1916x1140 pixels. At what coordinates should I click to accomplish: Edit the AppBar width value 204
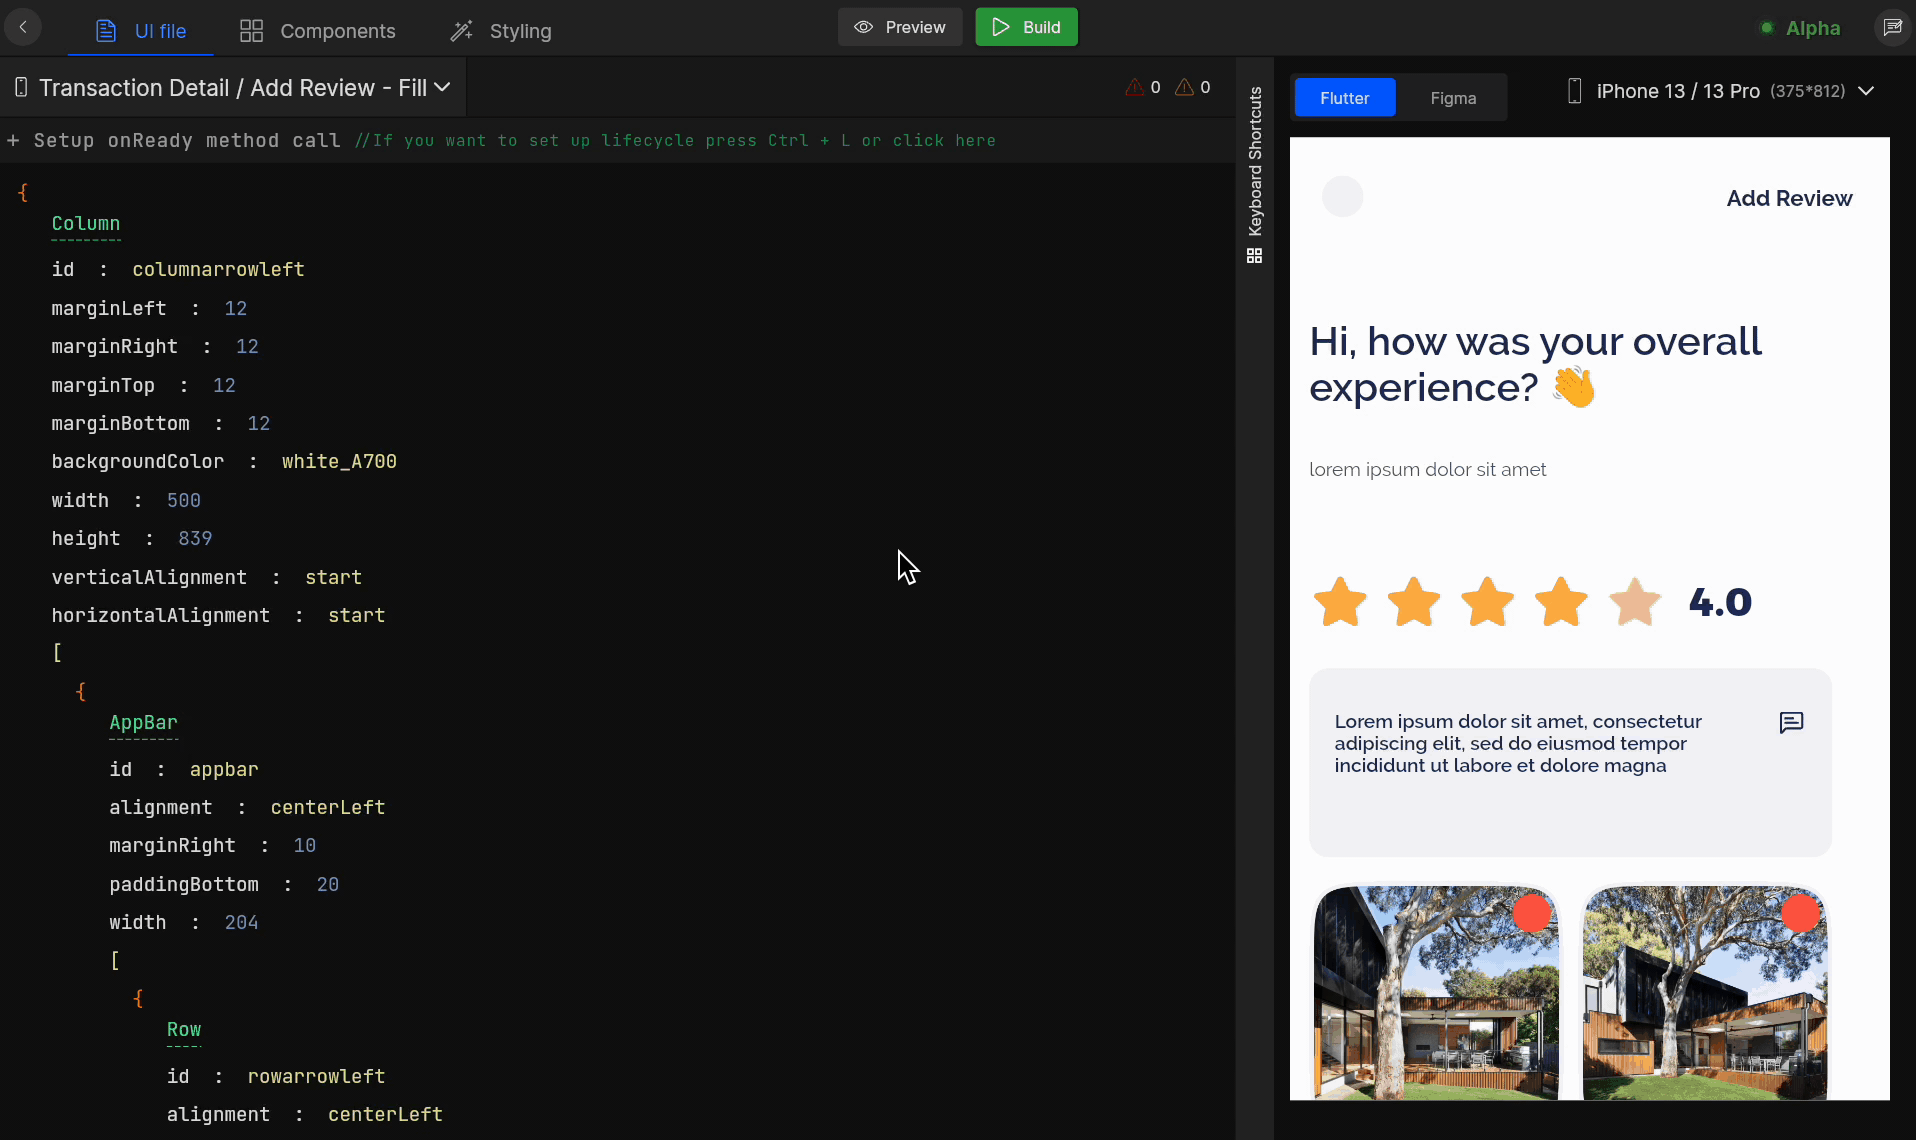tap(241, 922)
